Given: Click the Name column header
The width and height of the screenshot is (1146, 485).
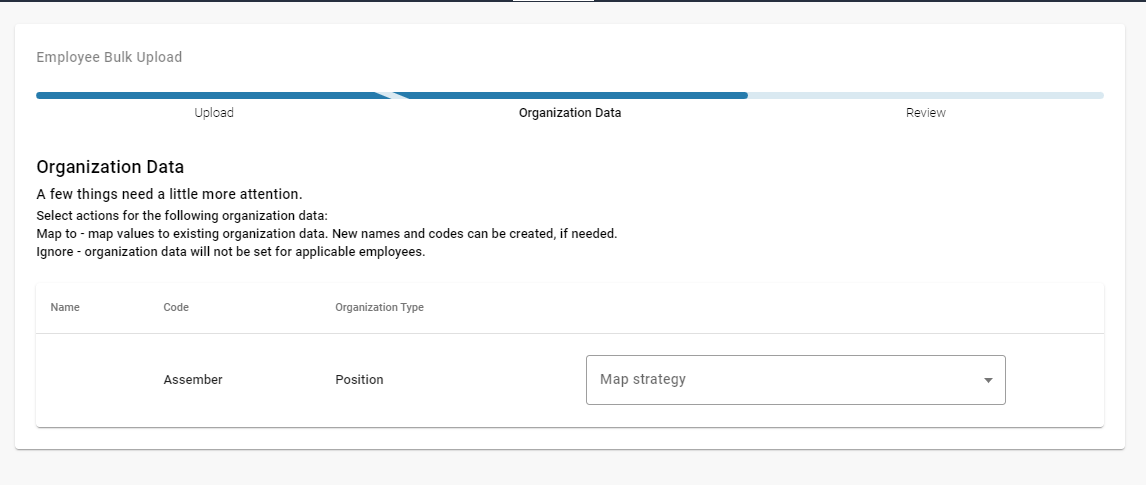Looking at the screenshot, I should pyautogui.click(x=65, y=307).
